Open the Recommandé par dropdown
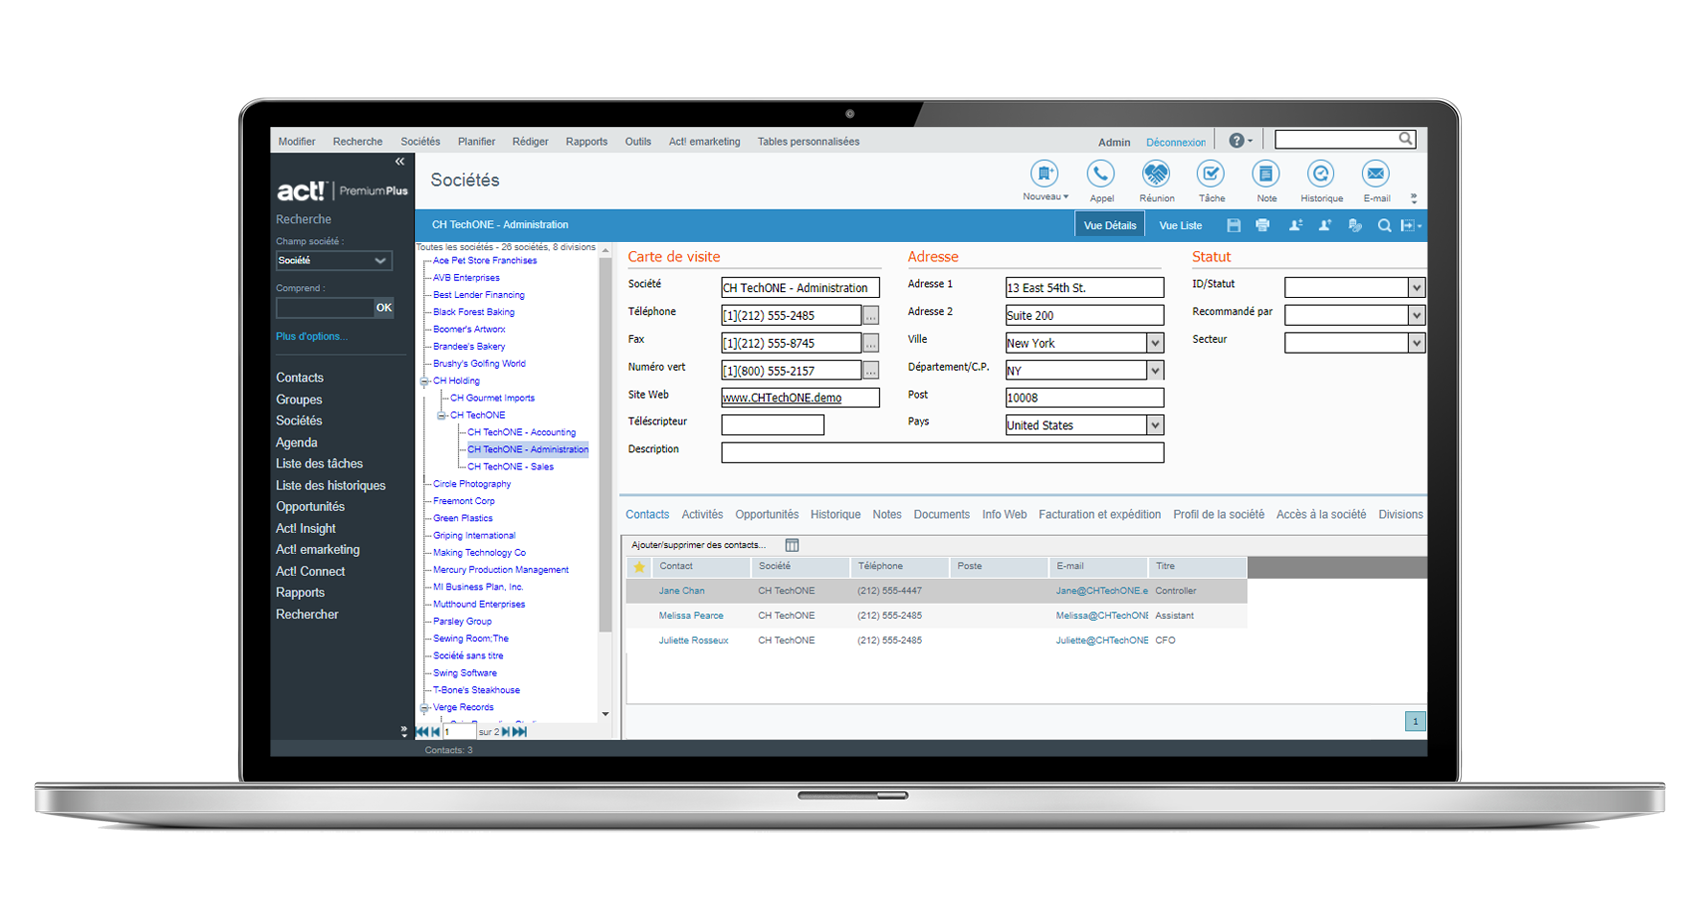1700x904 pixels. coord(1416,316)
